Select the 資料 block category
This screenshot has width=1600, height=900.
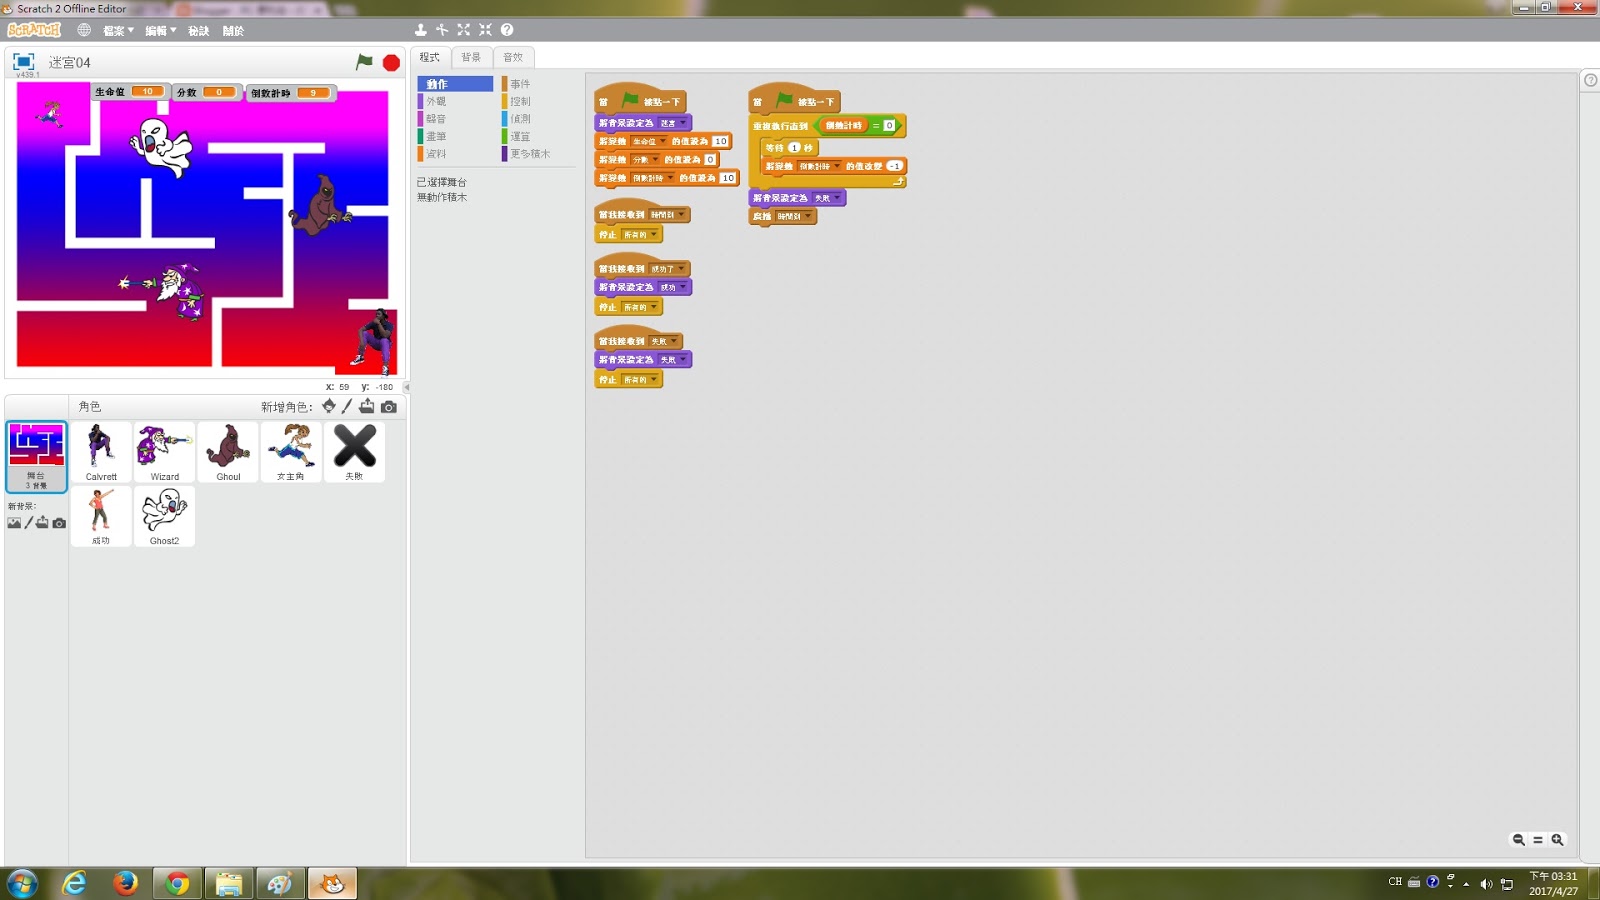coord(455,154)
